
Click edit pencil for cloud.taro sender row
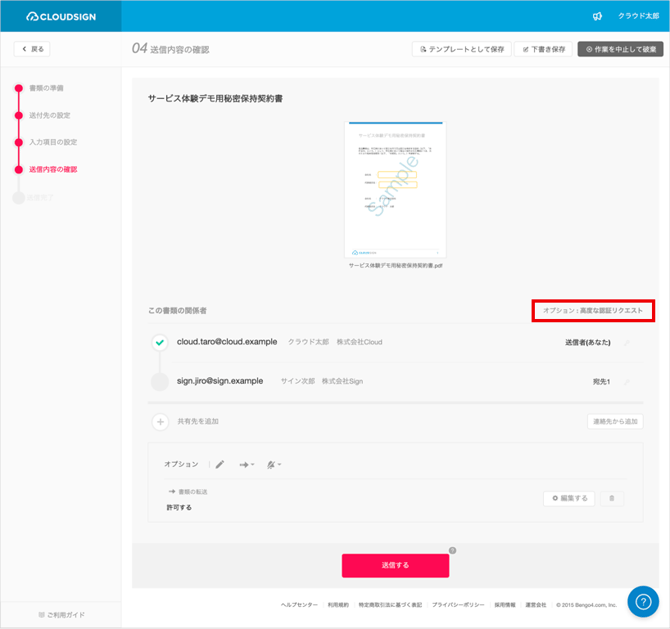coord(627,343)
